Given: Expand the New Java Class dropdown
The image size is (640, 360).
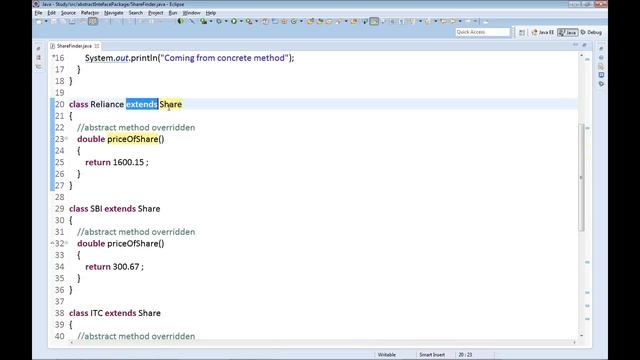Looking at the screenshot, I should 301,21.
